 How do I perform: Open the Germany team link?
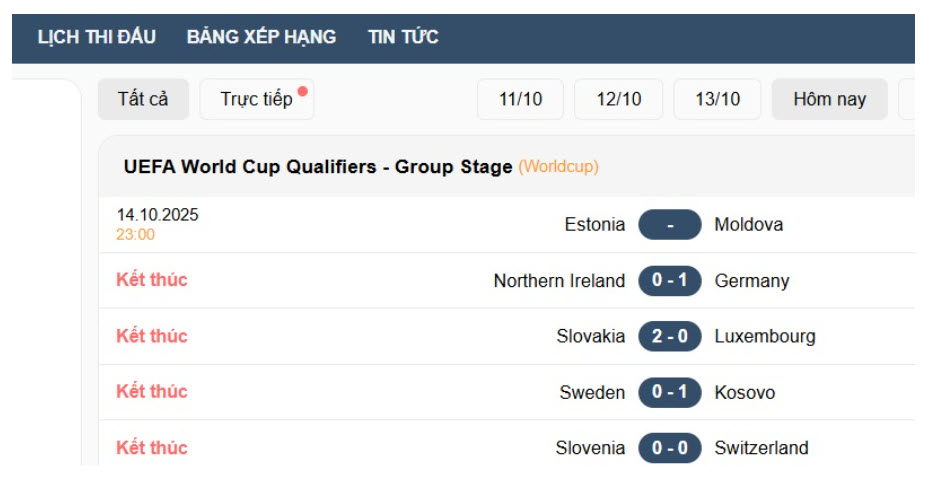751,281
